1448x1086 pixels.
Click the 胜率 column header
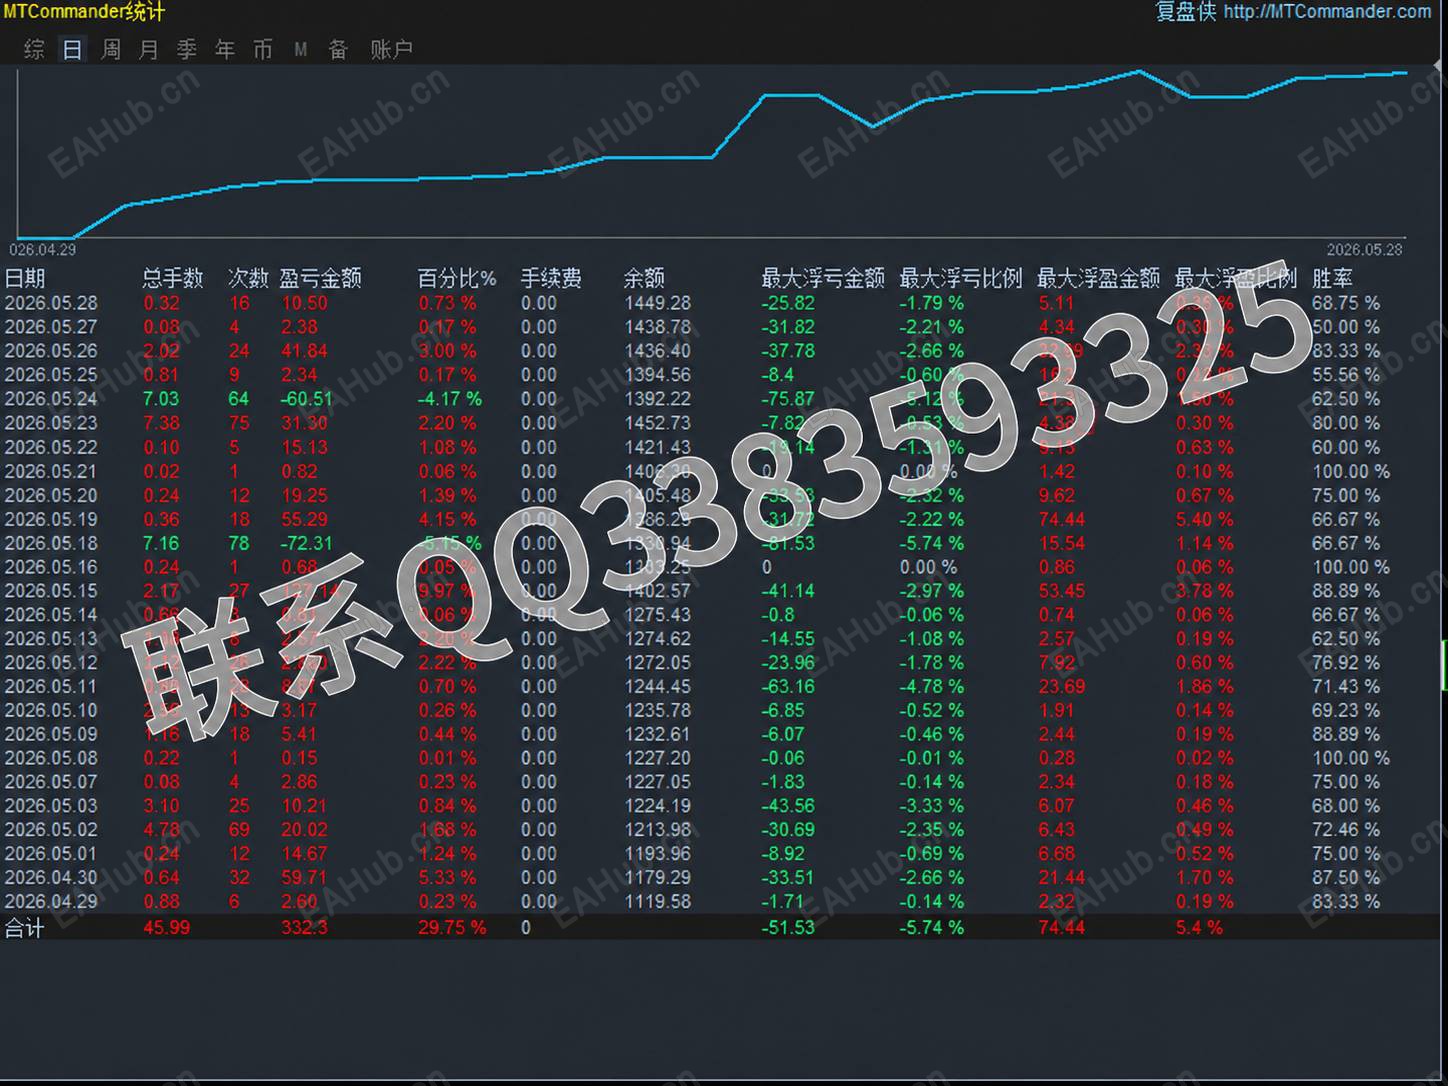[1332, 278]
